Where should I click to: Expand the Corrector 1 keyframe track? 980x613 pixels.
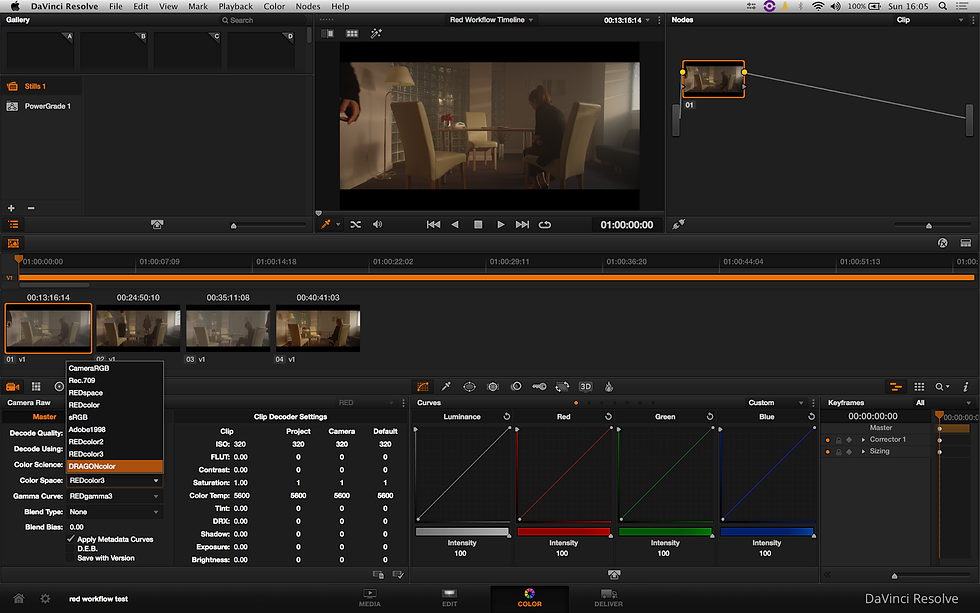pos(864,440)
